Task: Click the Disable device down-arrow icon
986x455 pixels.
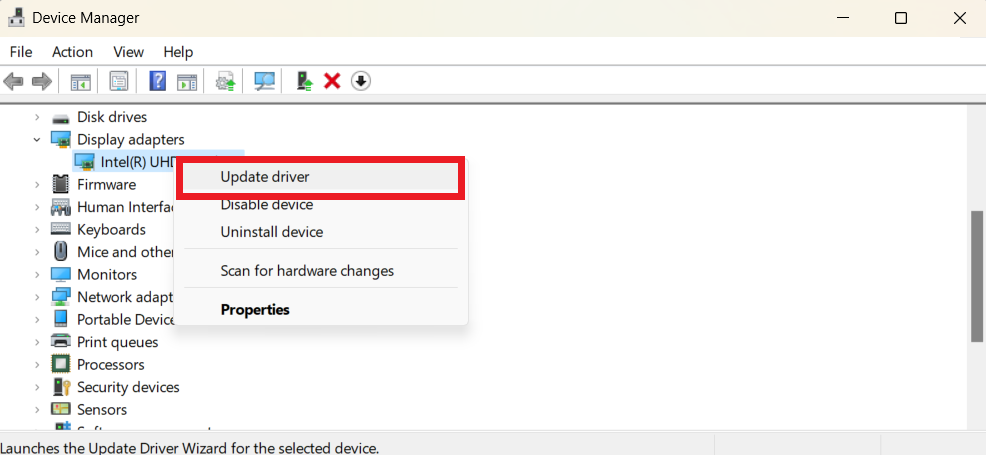Action: (361, 81)
